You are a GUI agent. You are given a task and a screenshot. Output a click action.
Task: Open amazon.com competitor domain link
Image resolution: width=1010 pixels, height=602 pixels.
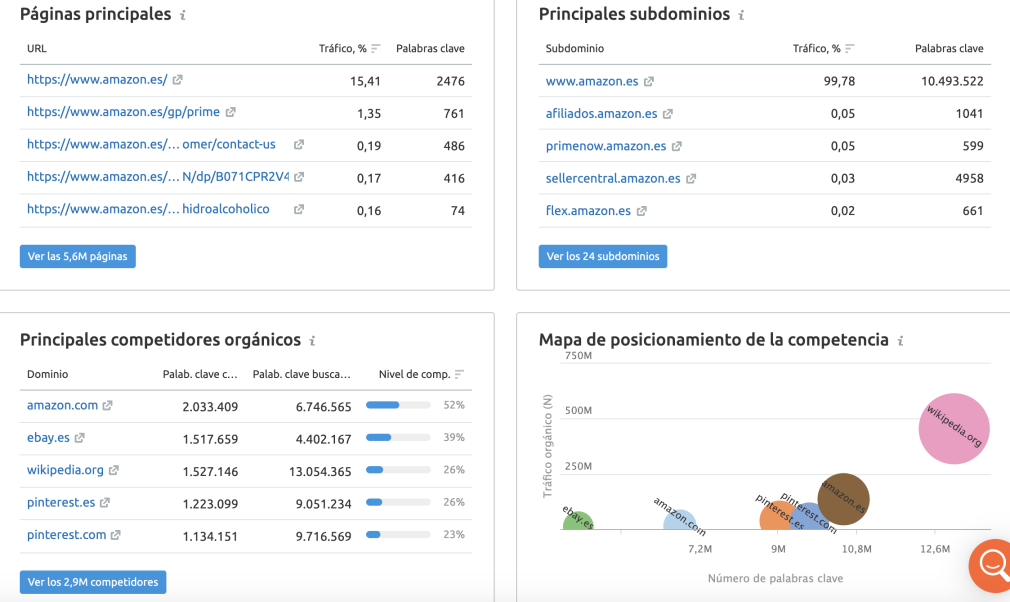62,406
